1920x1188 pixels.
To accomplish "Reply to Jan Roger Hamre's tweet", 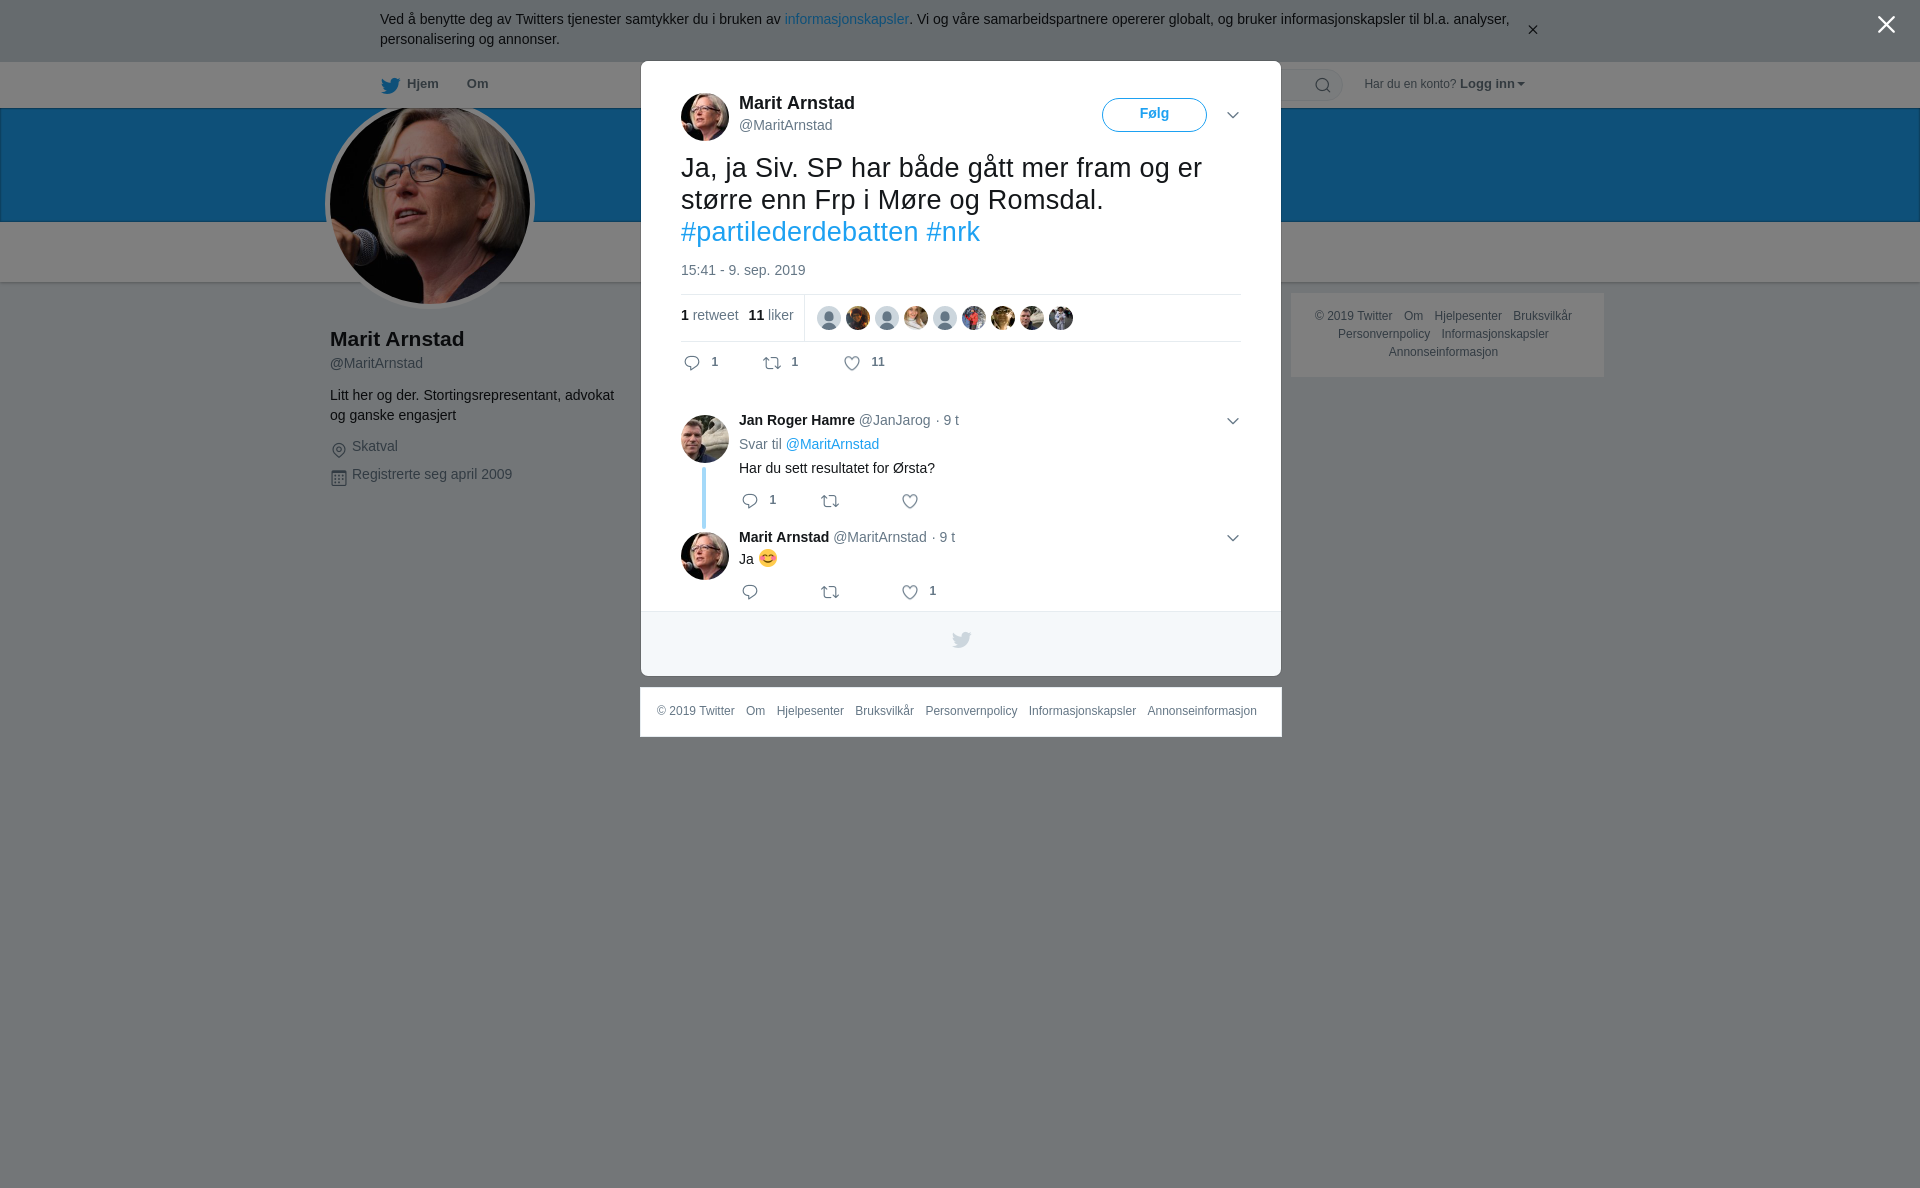I will 750,501.
